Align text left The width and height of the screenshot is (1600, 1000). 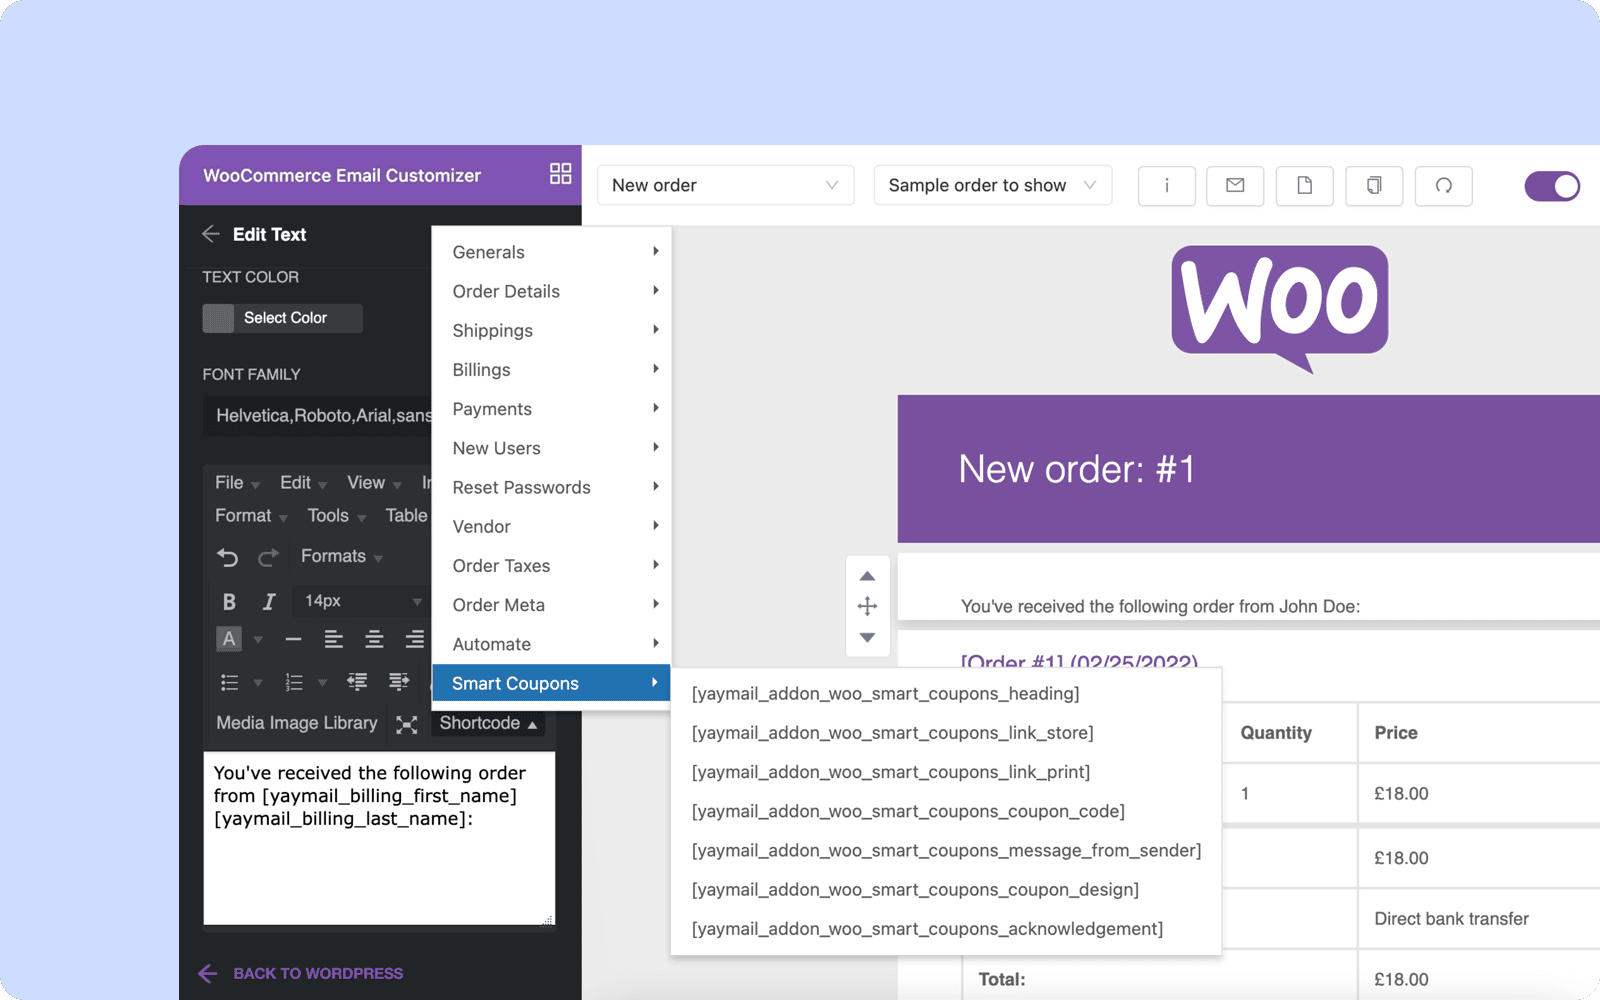click(x=334, y=639)
